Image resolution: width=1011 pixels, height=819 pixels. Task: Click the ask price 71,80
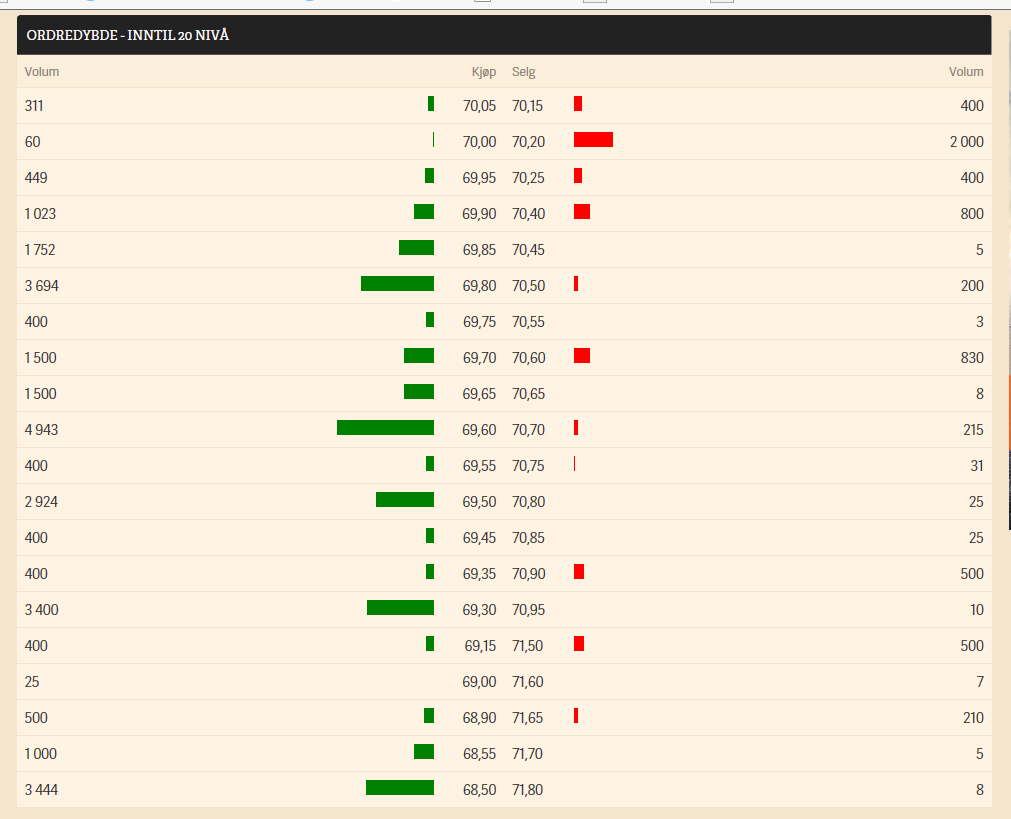click(528, 790)
